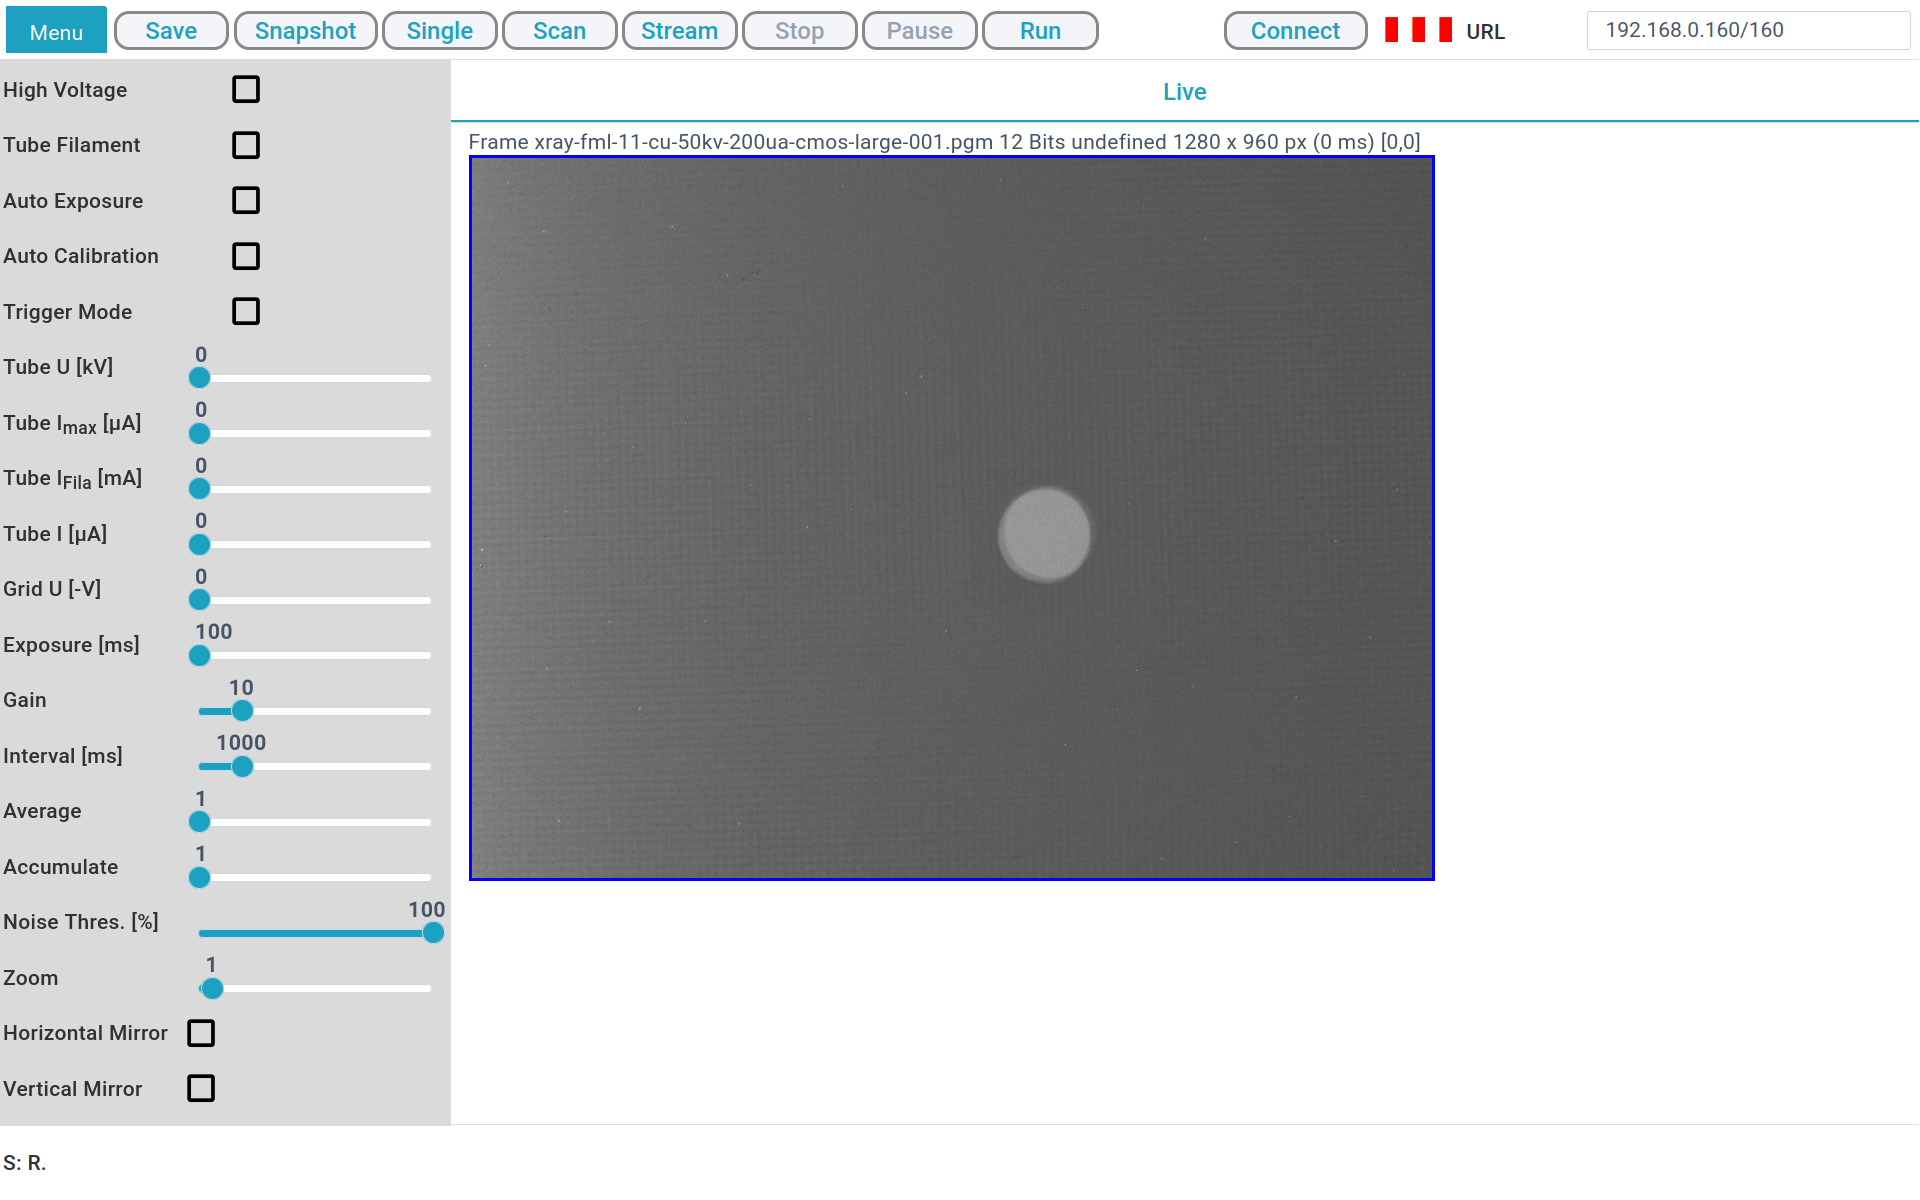The width and height of the screenshot is (1920, 1200).
Task: Switch to the Live tab
Action: coord(1184,92)
